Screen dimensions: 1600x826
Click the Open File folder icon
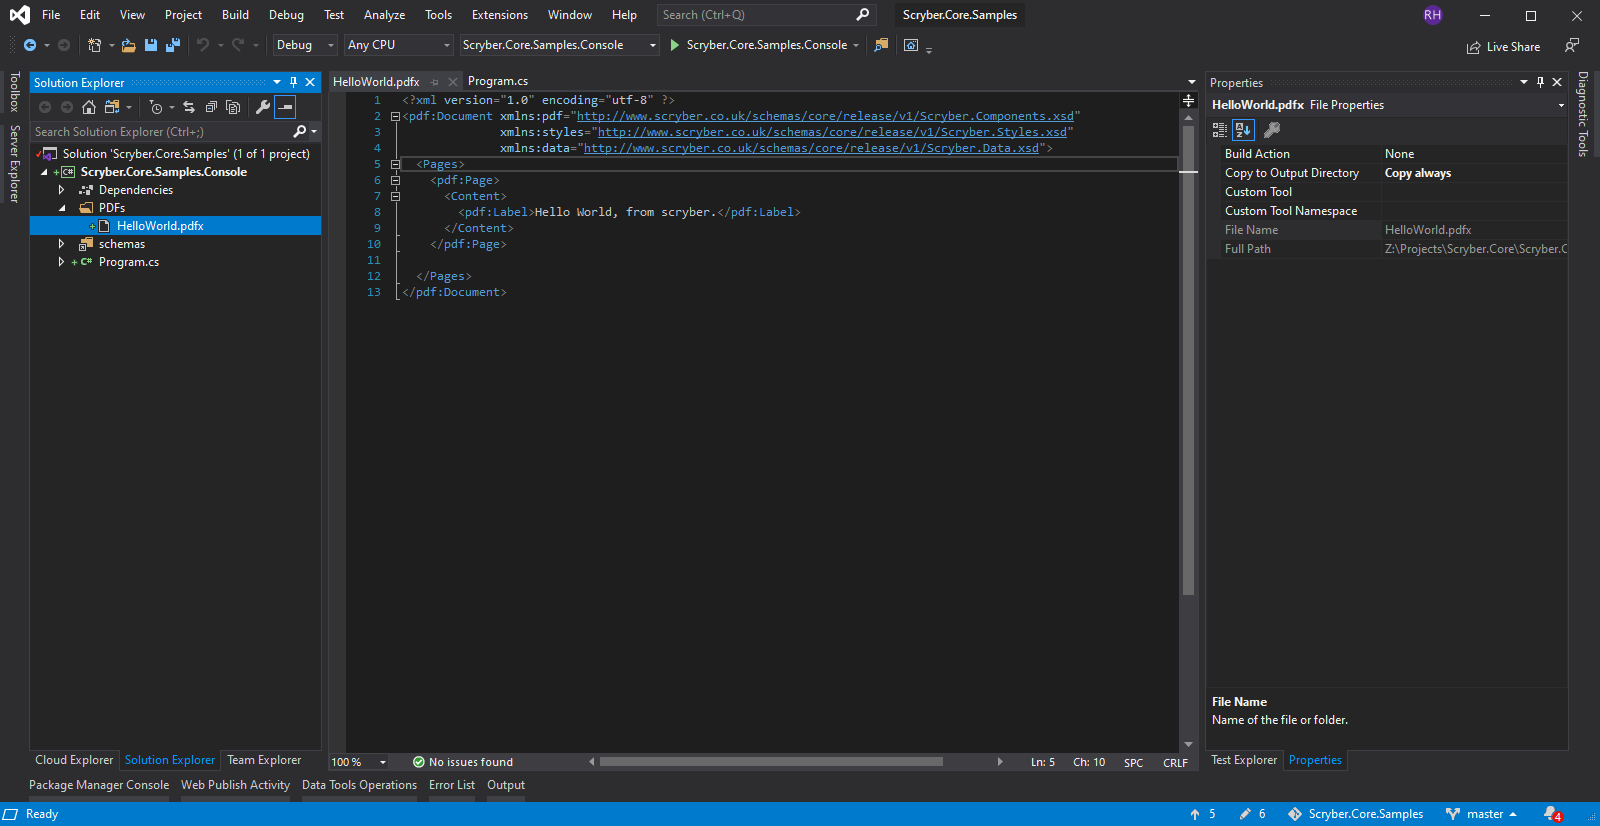(128, 45)
